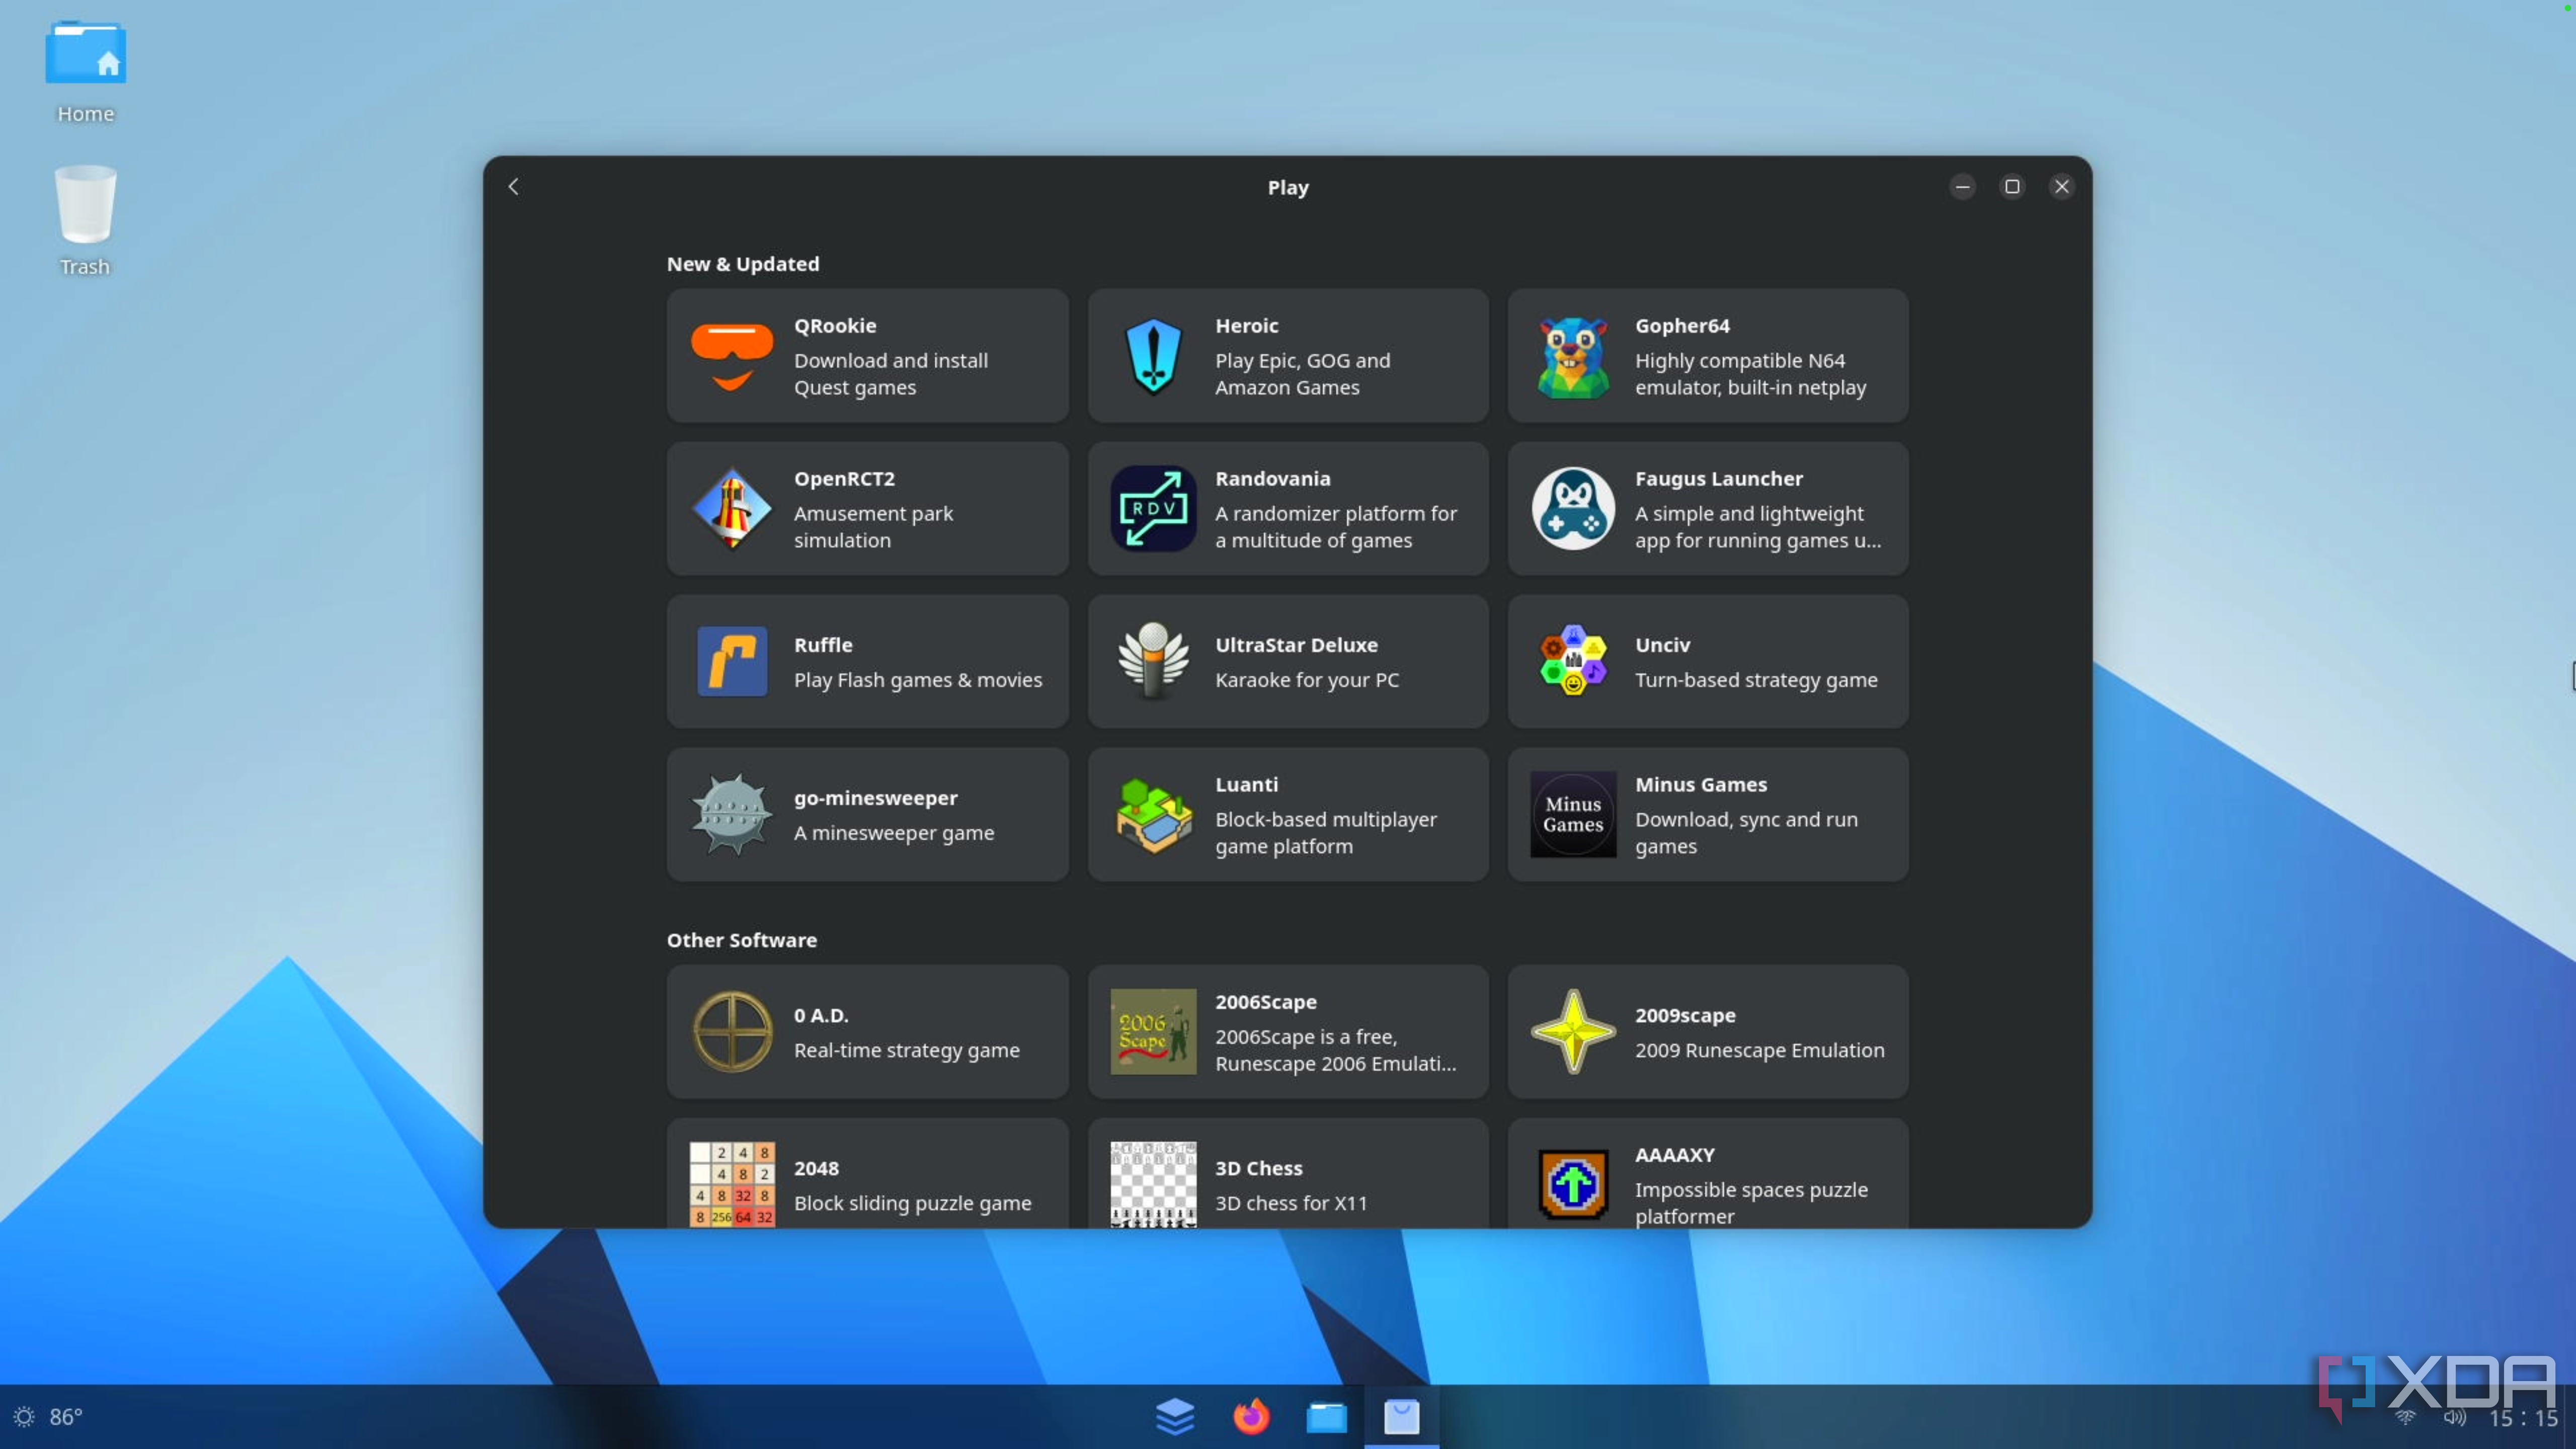The height and width of the screenshot is (1449, 2576).
Task: Click the Luanti block icon
Action: 1153,815
